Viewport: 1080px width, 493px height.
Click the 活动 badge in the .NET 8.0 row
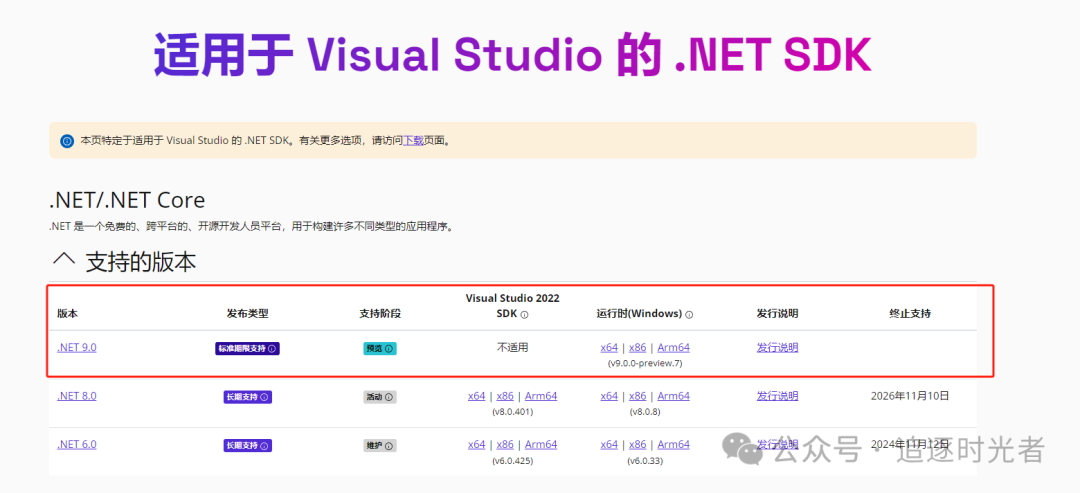pyautogui.click(x=380, y=397)
